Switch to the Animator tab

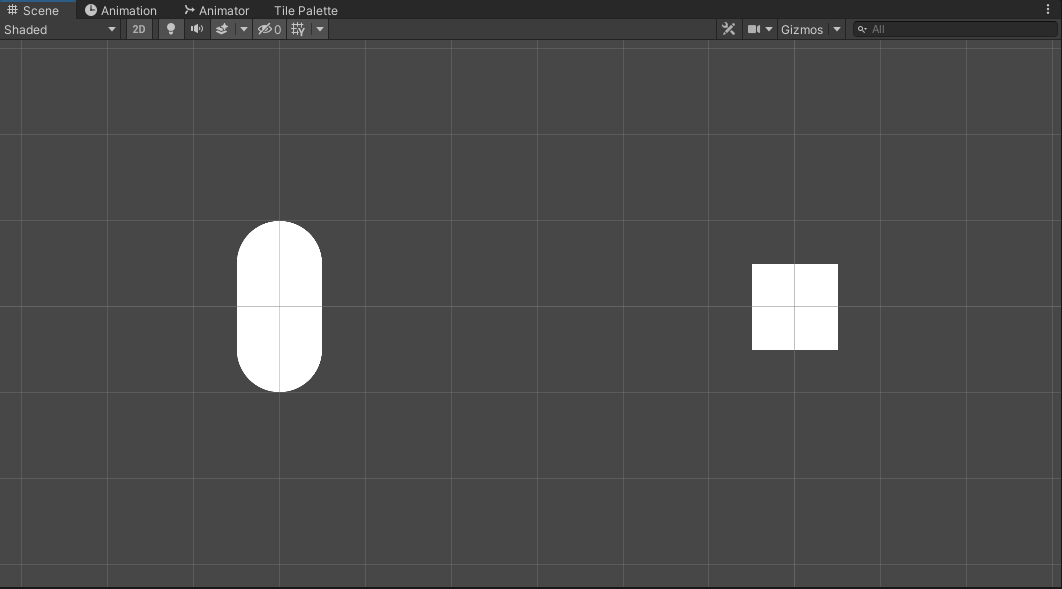(216, 10)
